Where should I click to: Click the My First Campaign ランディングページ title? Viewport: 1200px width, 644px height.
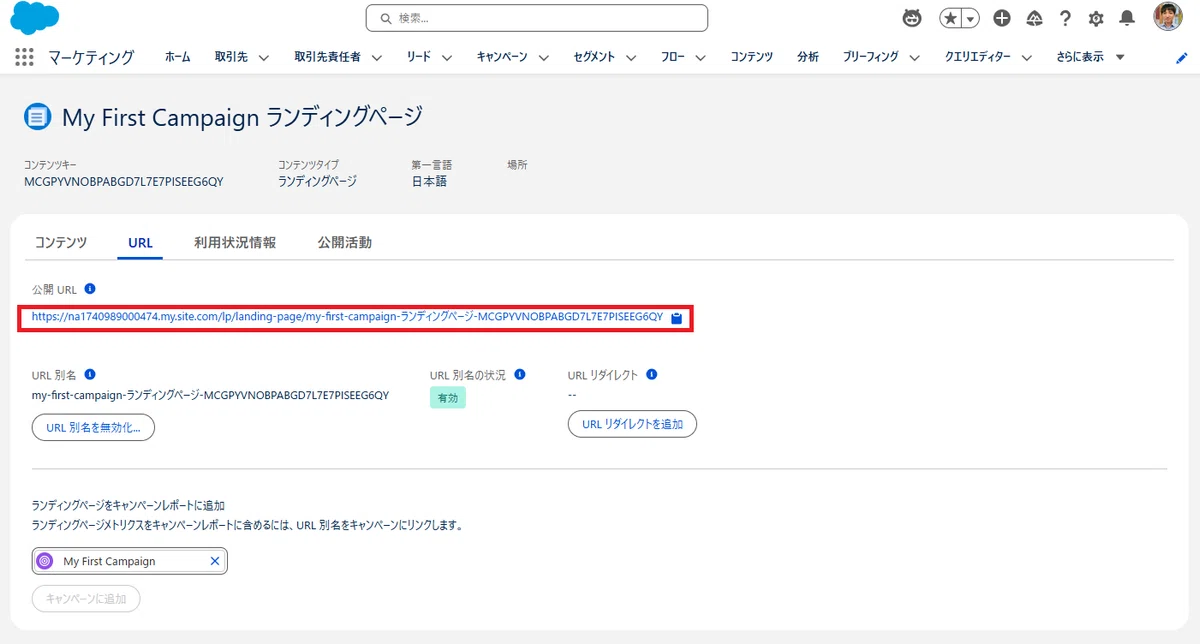[242, 117]
